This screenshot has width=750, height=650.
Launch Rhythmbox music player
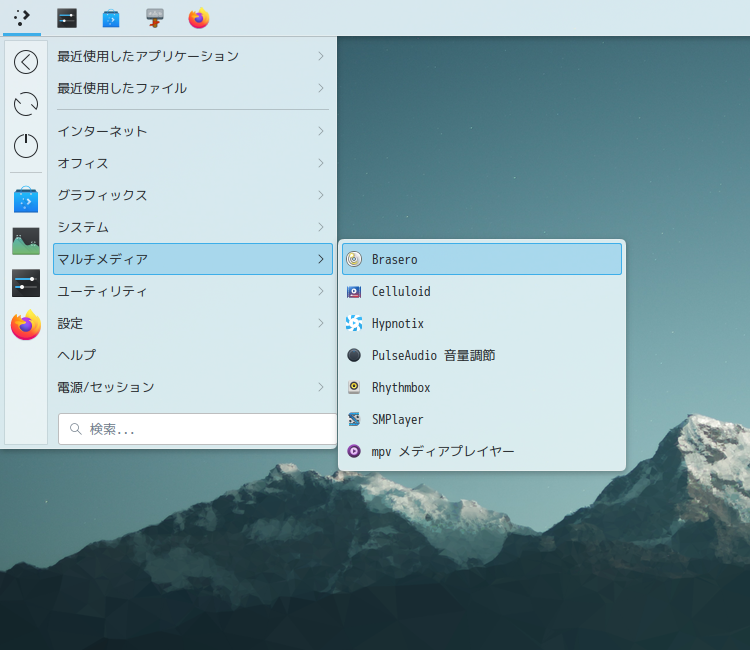482,387
